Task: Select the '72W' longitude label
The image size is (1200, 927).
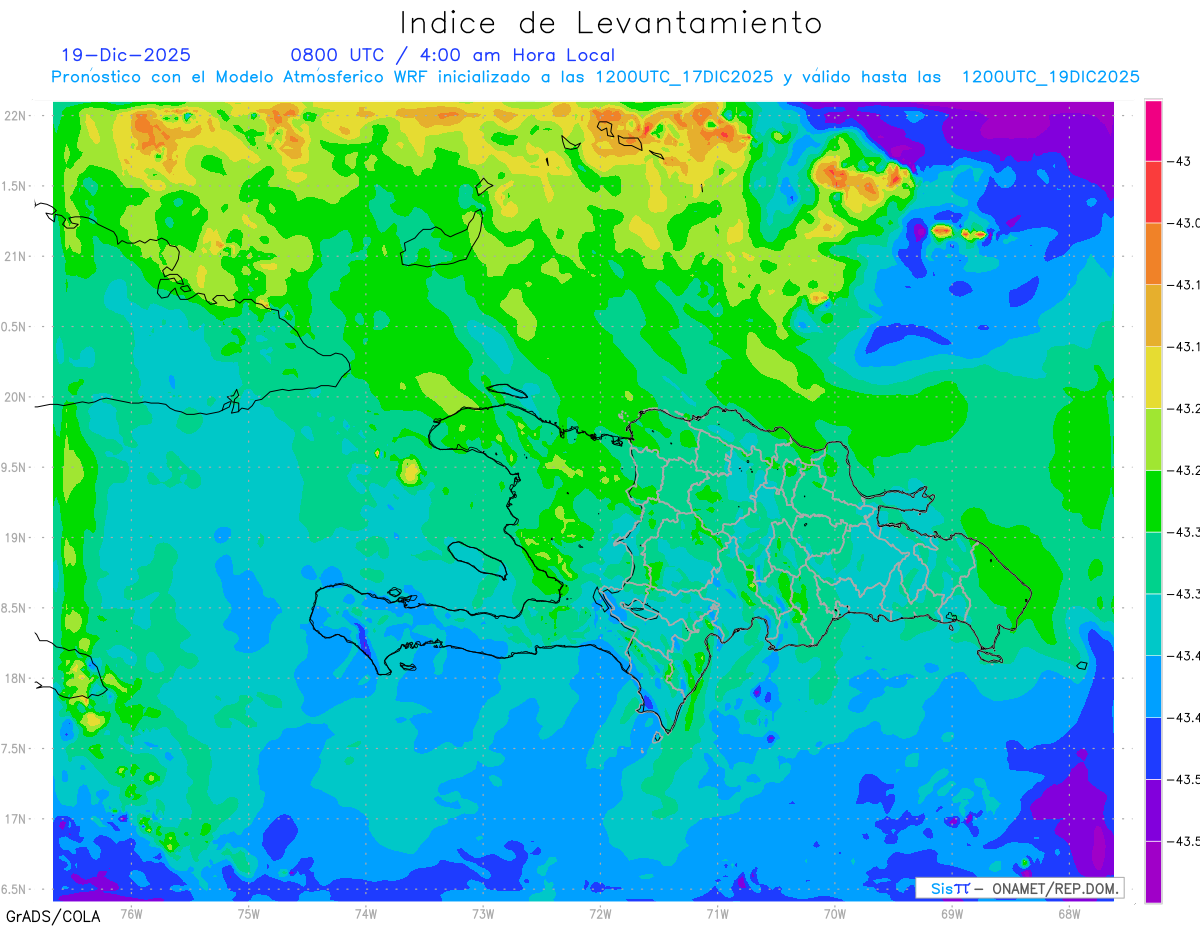Action: click(x=600, y=913)
